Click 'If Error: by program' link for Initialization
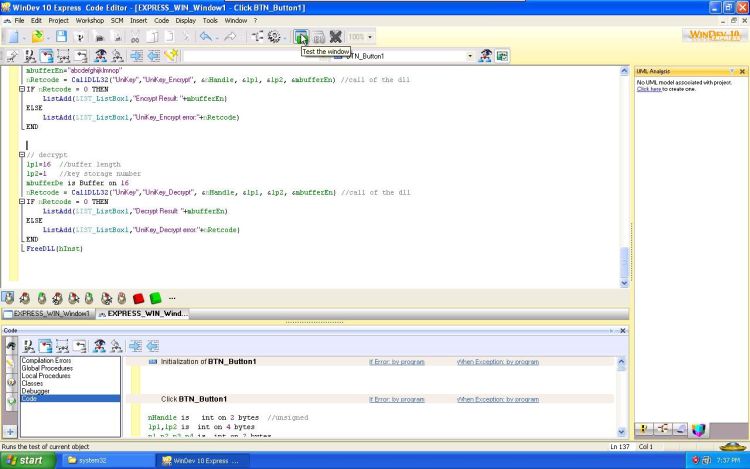The width and height of the screenshot is (750, 469). tap(397, 362)
